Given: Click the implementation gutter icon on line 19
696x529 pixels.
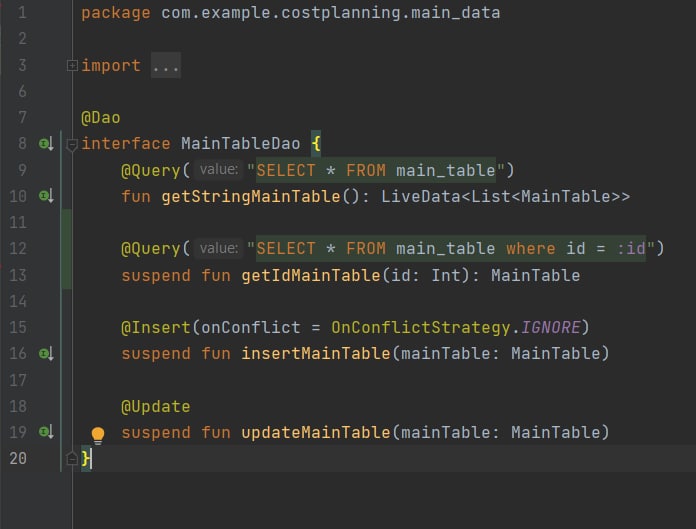Looking at the screenshot, I should pyautogui.click(x=46, y=432).
